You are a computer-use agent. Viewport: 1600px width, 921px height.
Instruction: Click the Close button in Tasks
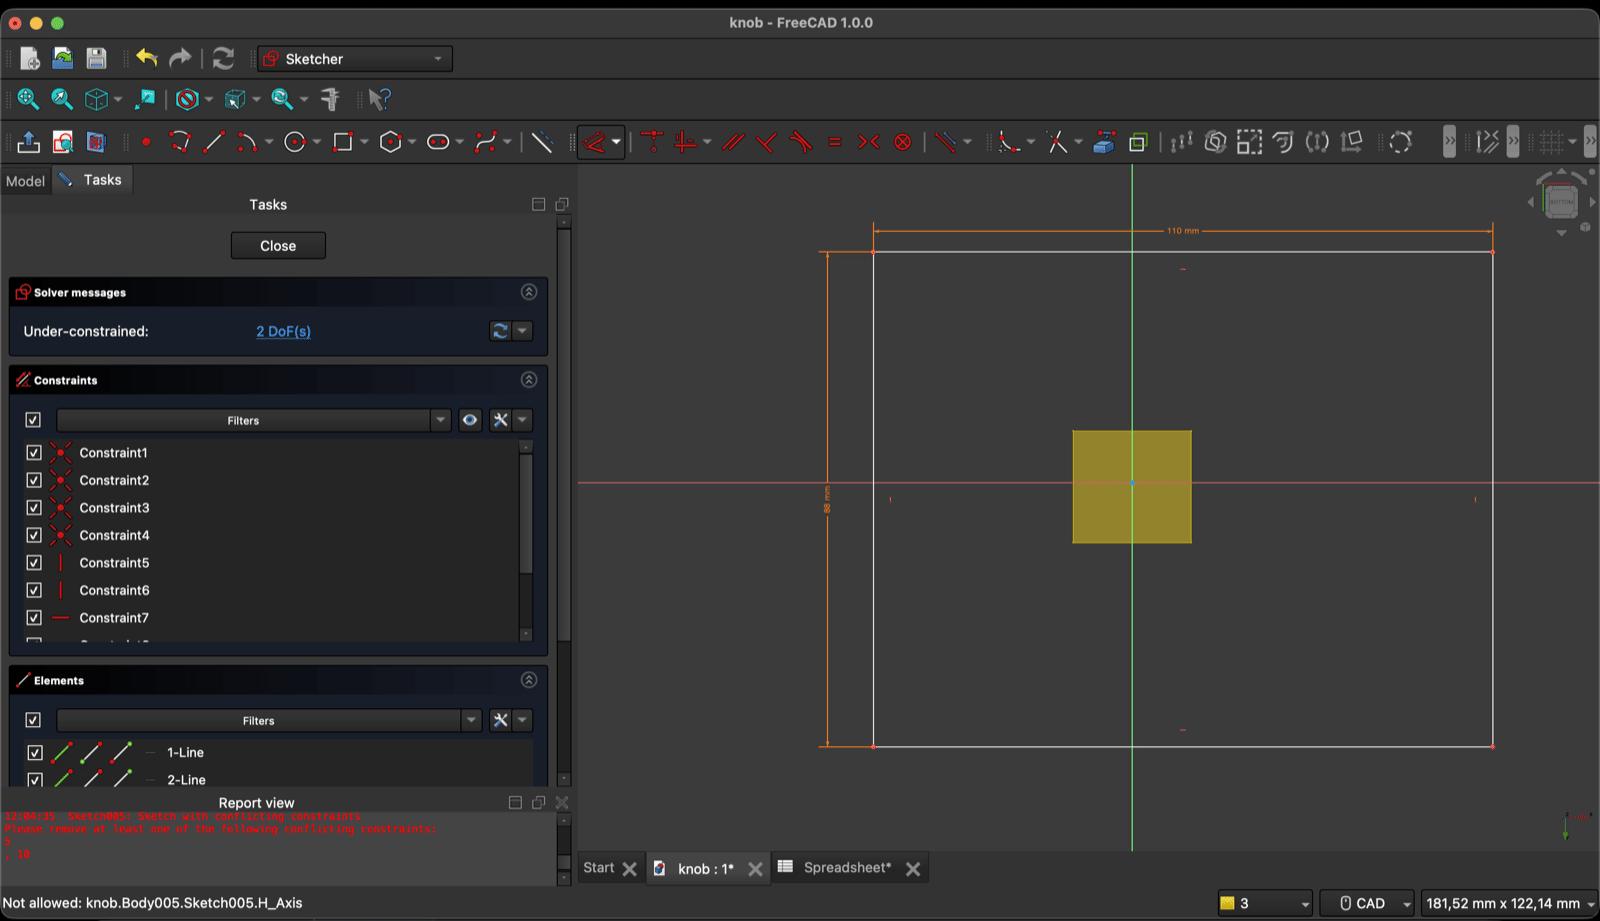click(x=278, y=246)
